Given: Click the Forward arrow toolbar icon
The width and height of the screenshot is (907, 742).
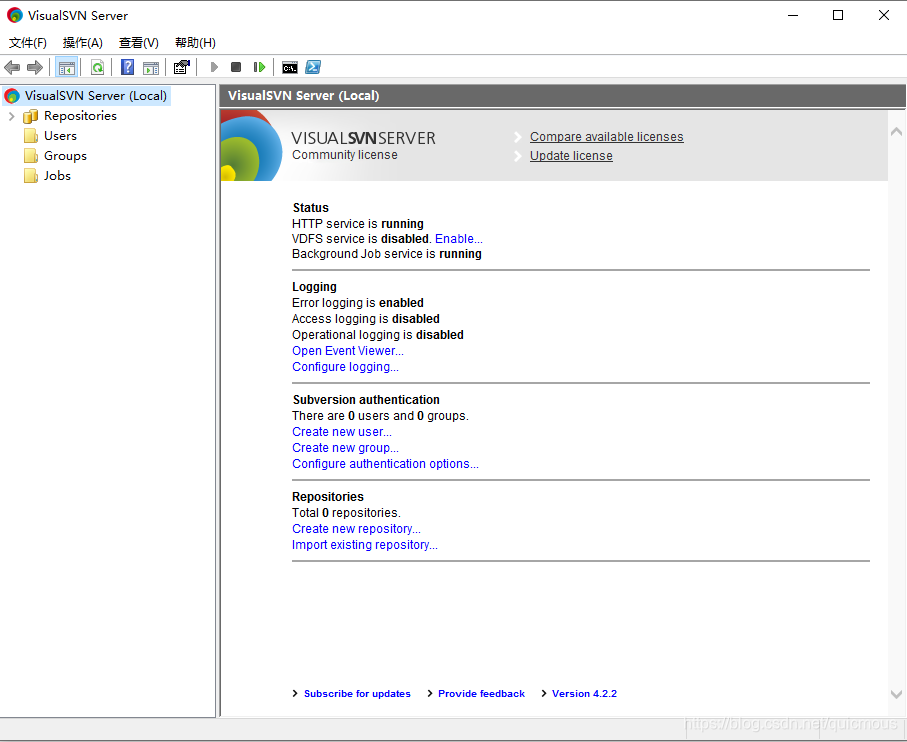Looking at the screenshot, I should [35, 68].
